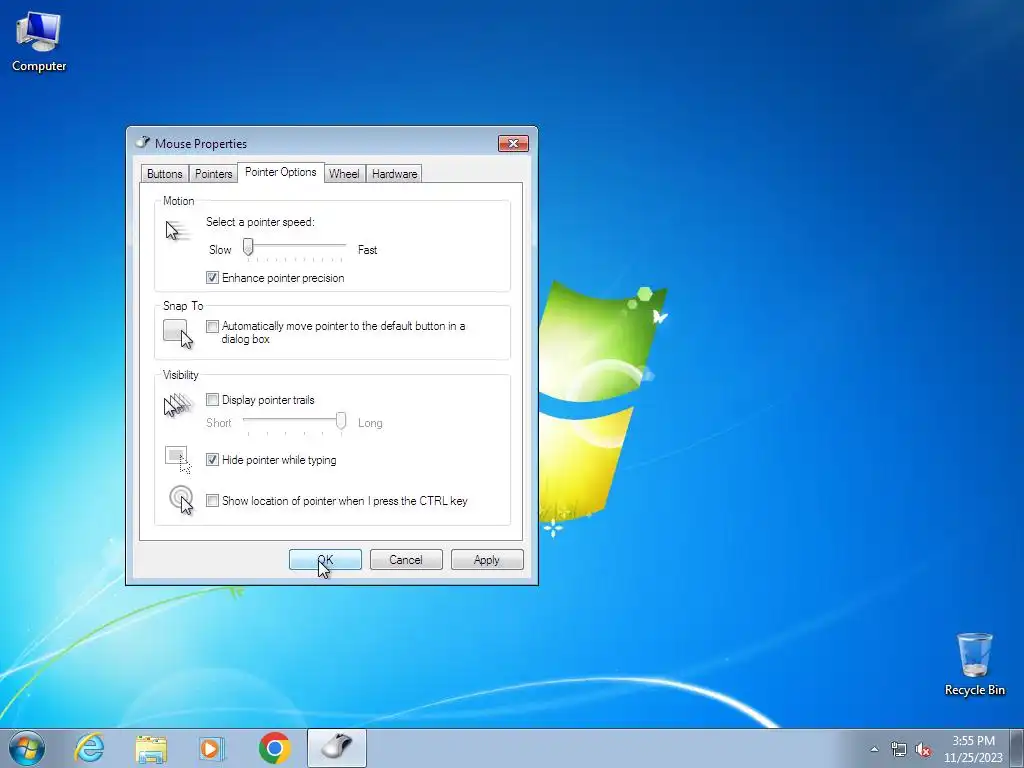
Task: Click the 'Slow' speed label
Action: [220, 250]
